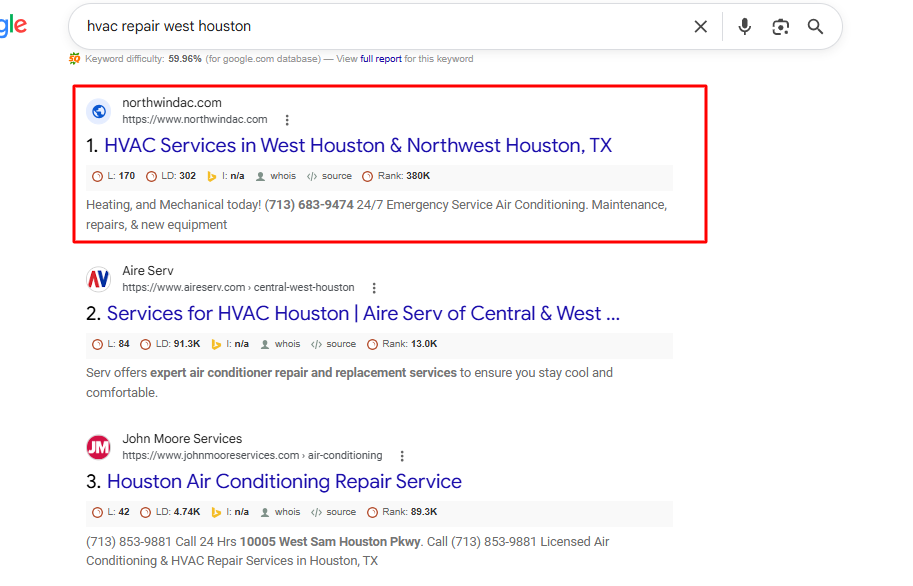
Task: Click the SEOquake icon beside Keyword difficulty
Action: point(75,59)
